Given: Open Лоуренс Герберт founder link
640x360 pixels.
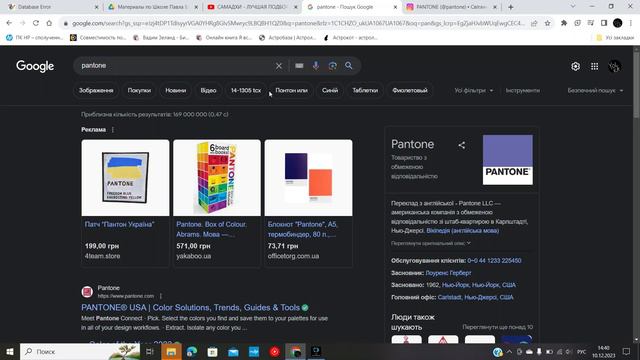Looking at the screenshot, I should (448, 273).
